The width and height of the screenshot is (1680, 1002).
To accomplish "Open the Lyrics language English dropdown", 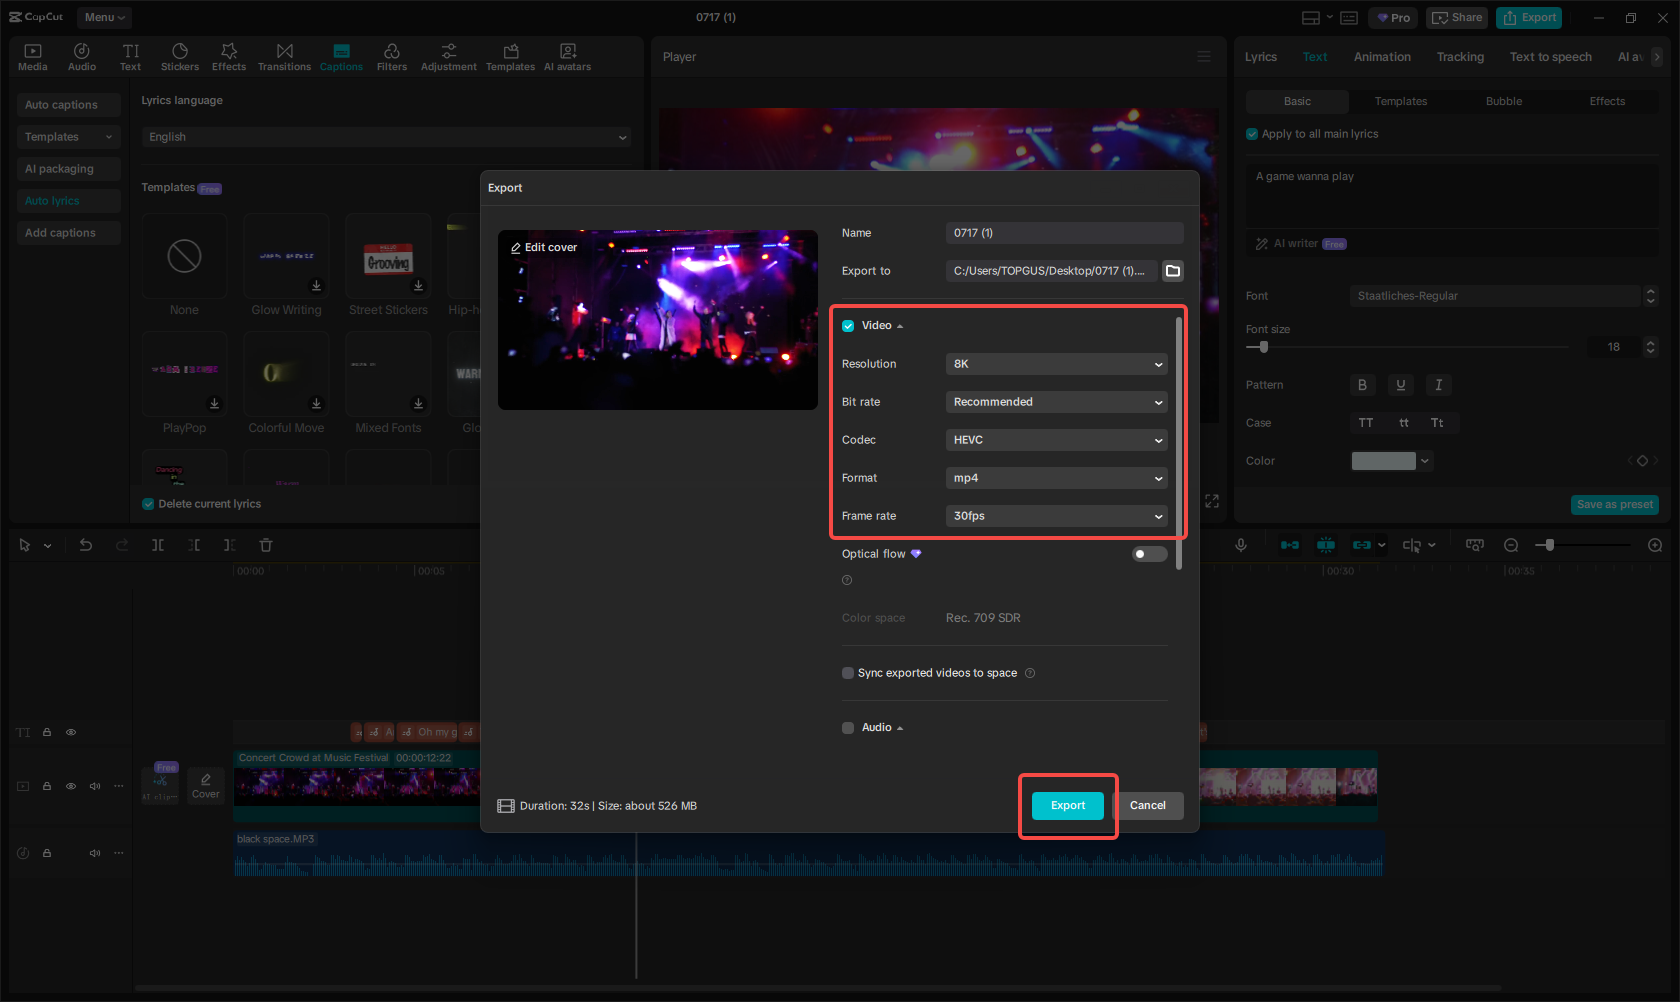I will coord(387,137).
